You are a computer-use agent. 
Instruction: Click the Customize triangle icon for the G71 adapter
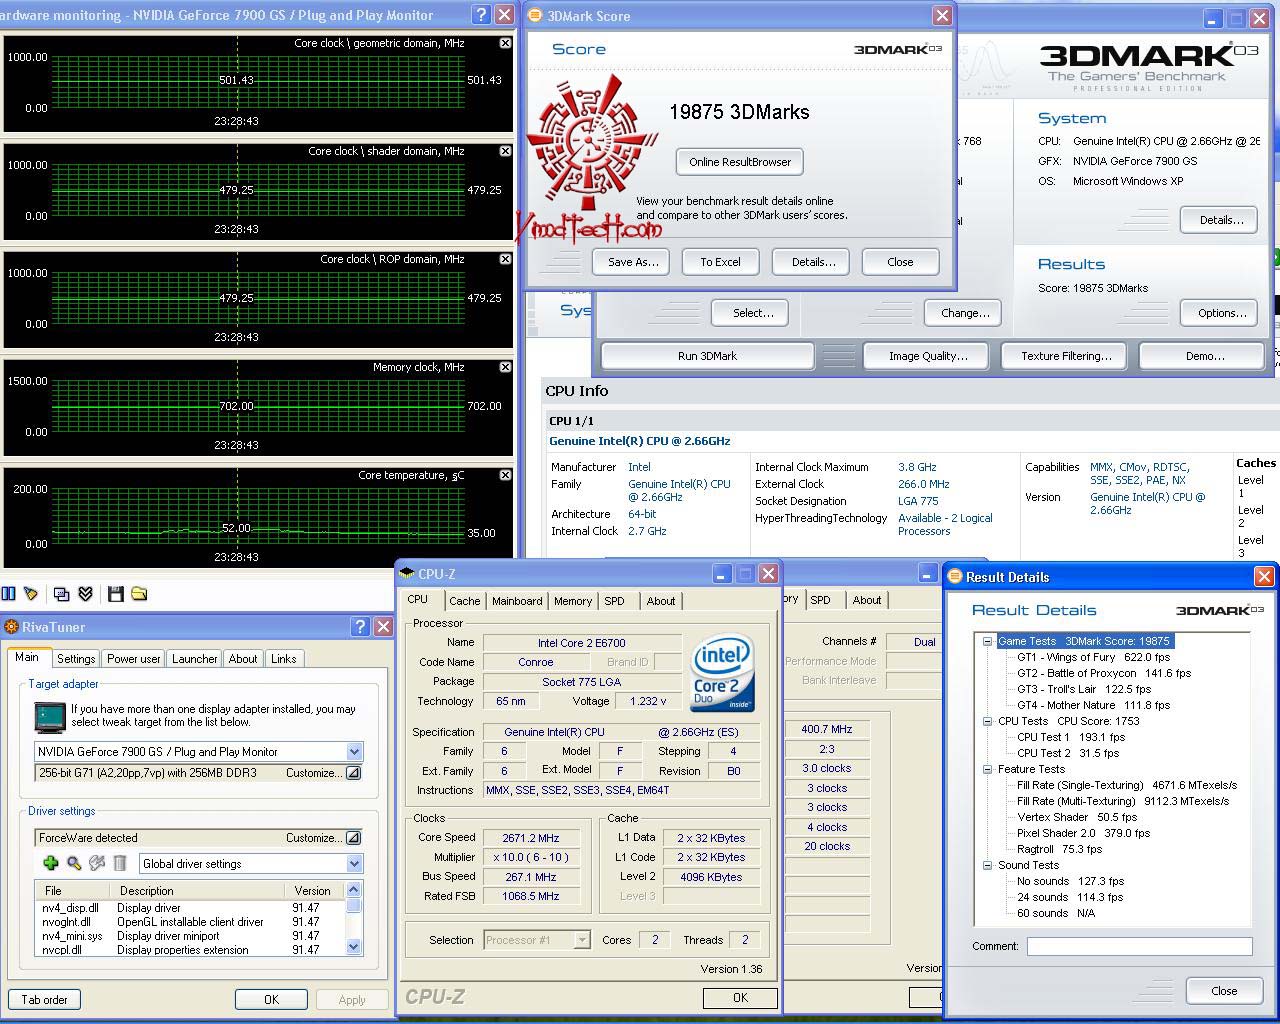tap(353, 773)
